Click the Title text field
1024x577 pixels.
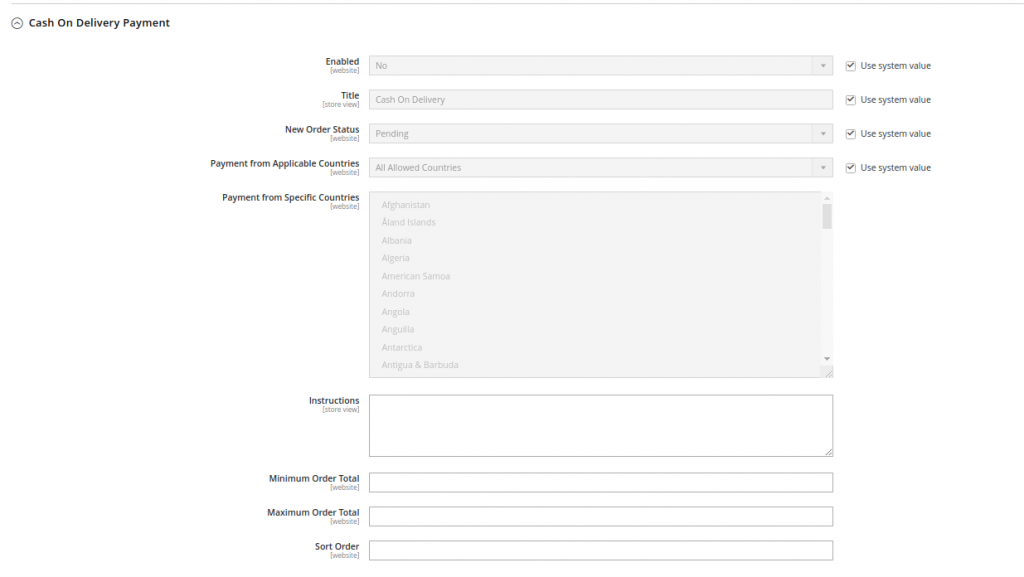[600, 100]
